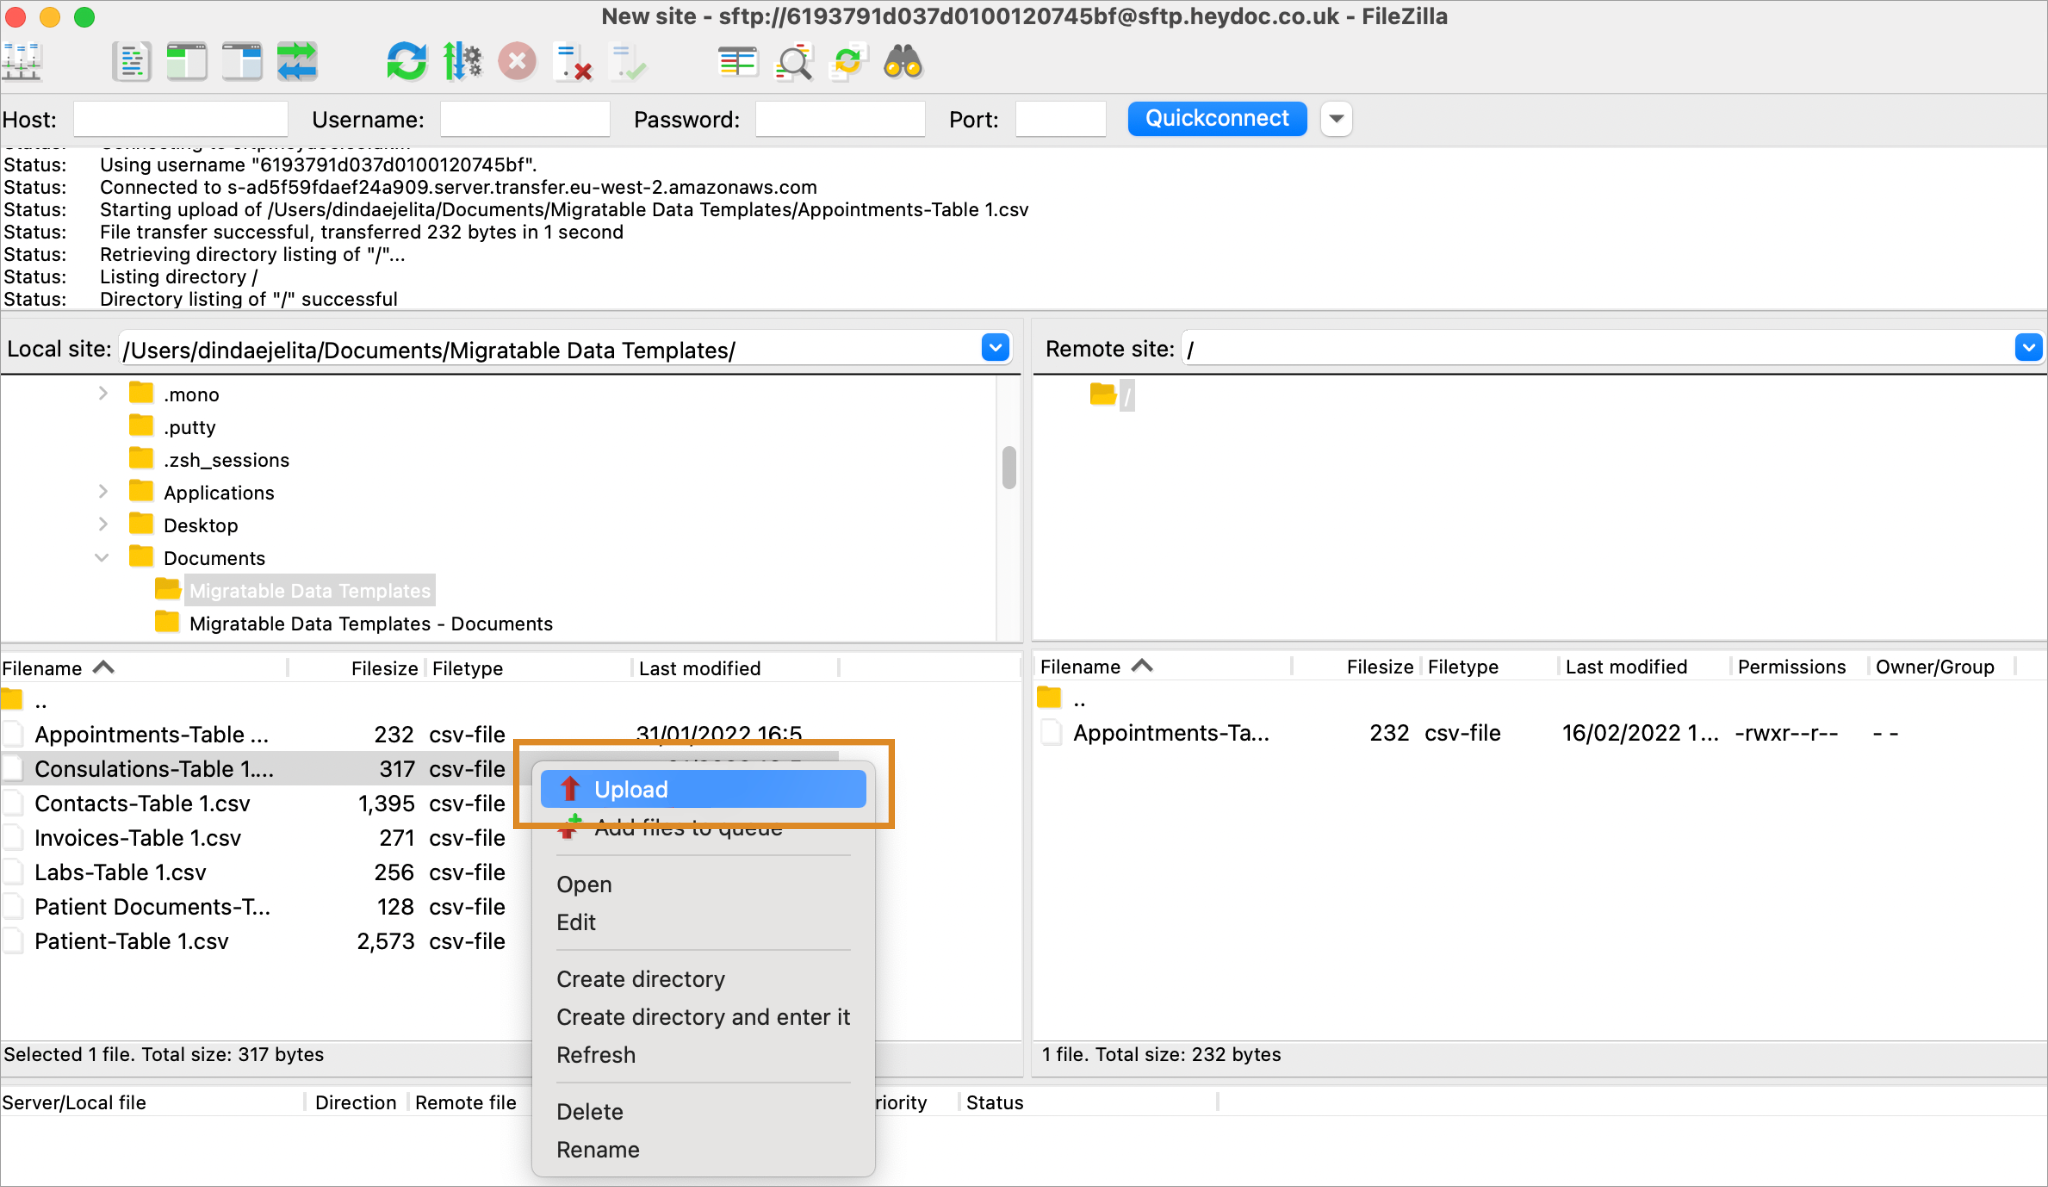This screenshot has height=1187, width=2048.
Task: Expand the Desktop folder
Action: click(103, 525)
